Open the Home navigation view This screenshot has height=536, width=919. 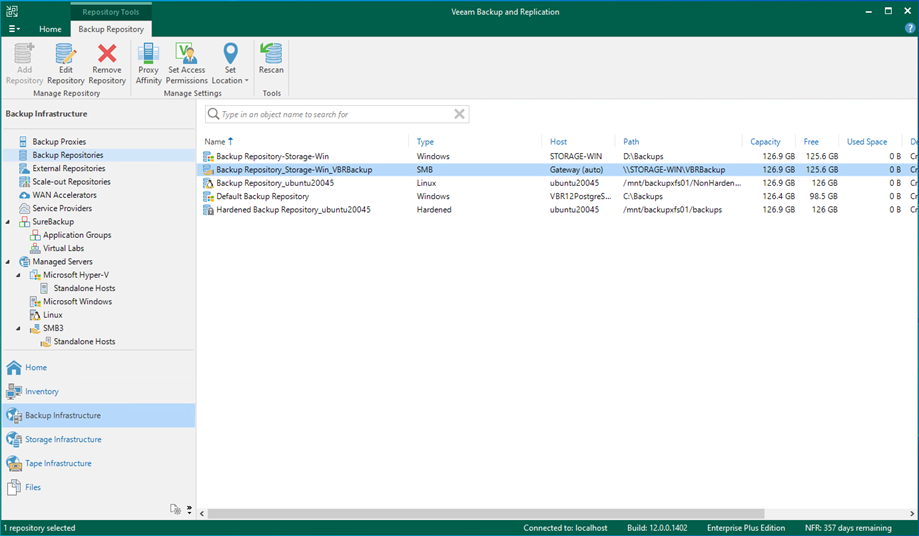[98, 367]
